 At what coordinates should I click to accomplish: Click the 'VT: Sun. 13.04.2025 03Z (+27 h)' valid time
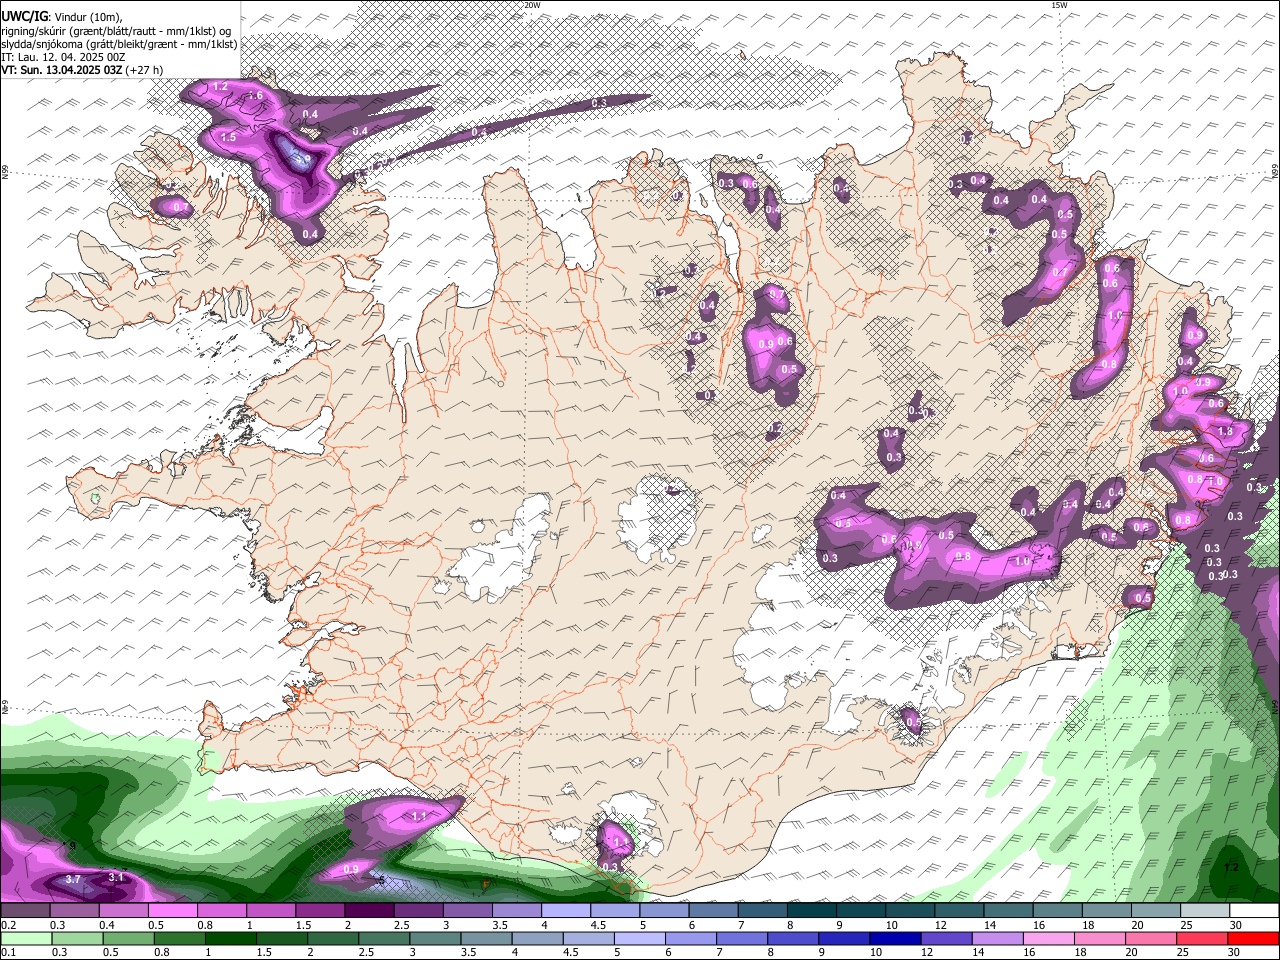point(82,70)
